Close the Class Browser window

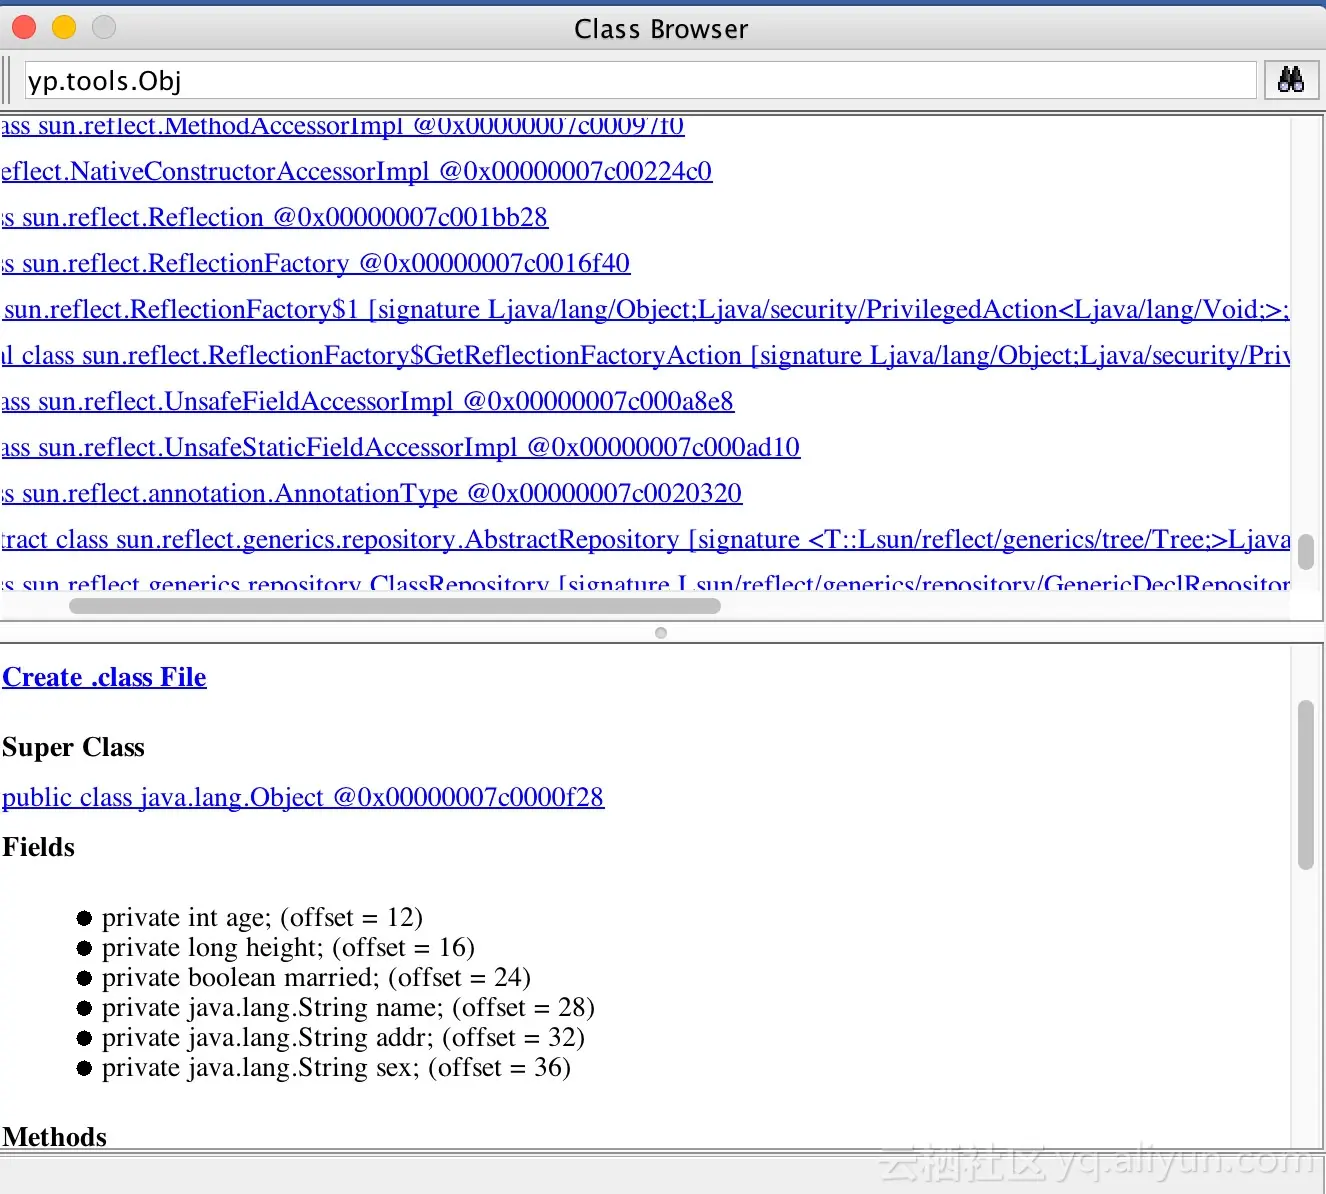(x=24, y=27)
